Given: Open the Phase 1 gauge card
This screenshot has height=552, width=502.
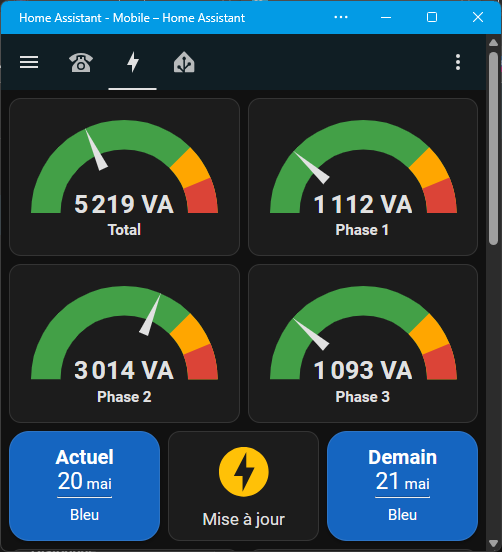Looking at the screenshot, I should [x=363, y=177].
